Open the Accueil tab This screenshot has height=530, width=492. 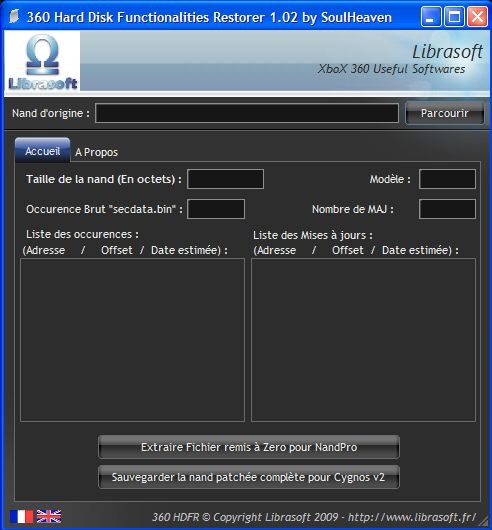point(43,151)
